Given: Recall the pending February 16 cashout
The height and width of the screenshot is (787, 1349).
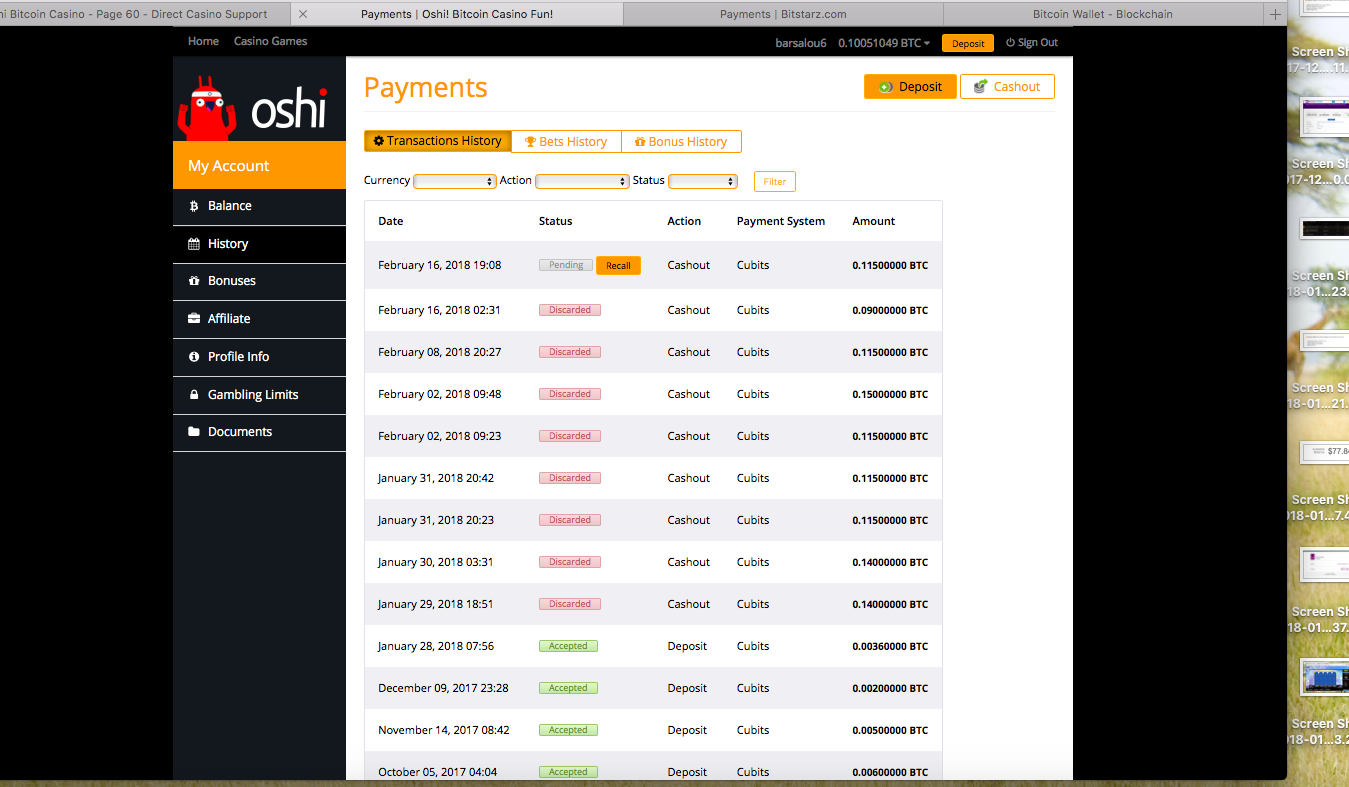Looking at the screenshot, I should 618,265.
